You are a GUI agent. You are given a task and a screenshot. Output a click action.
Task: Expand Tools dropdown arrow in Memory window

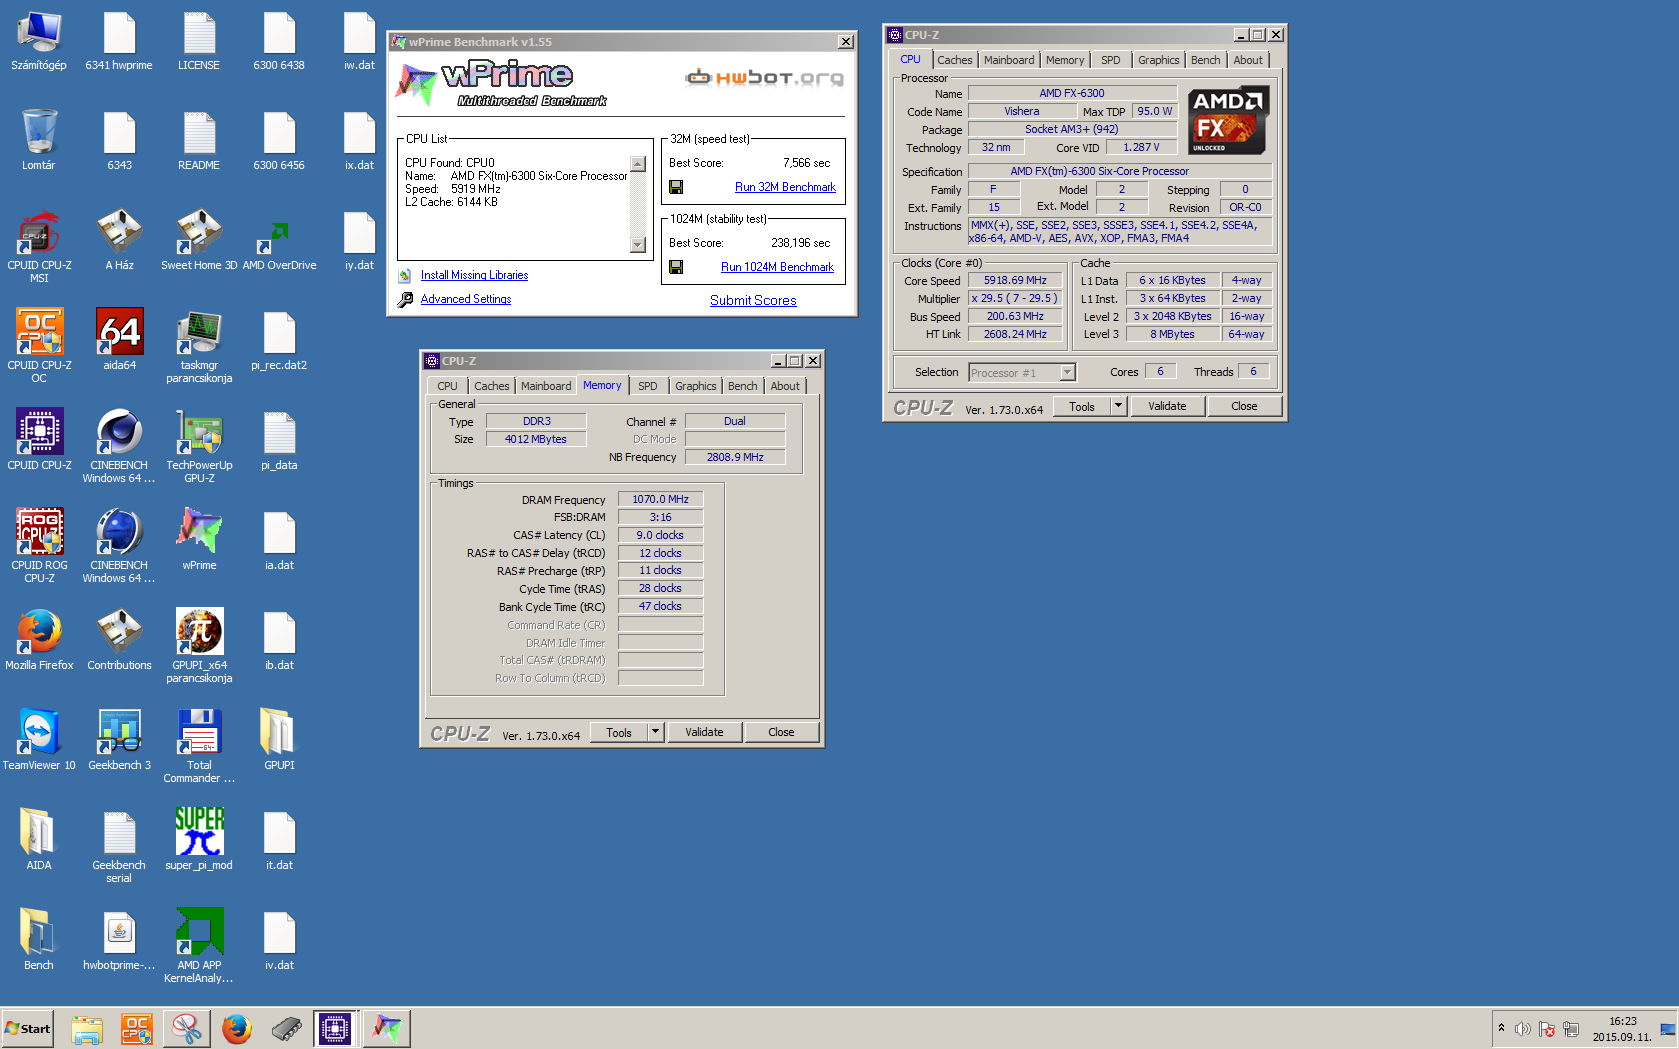(656, 732)
